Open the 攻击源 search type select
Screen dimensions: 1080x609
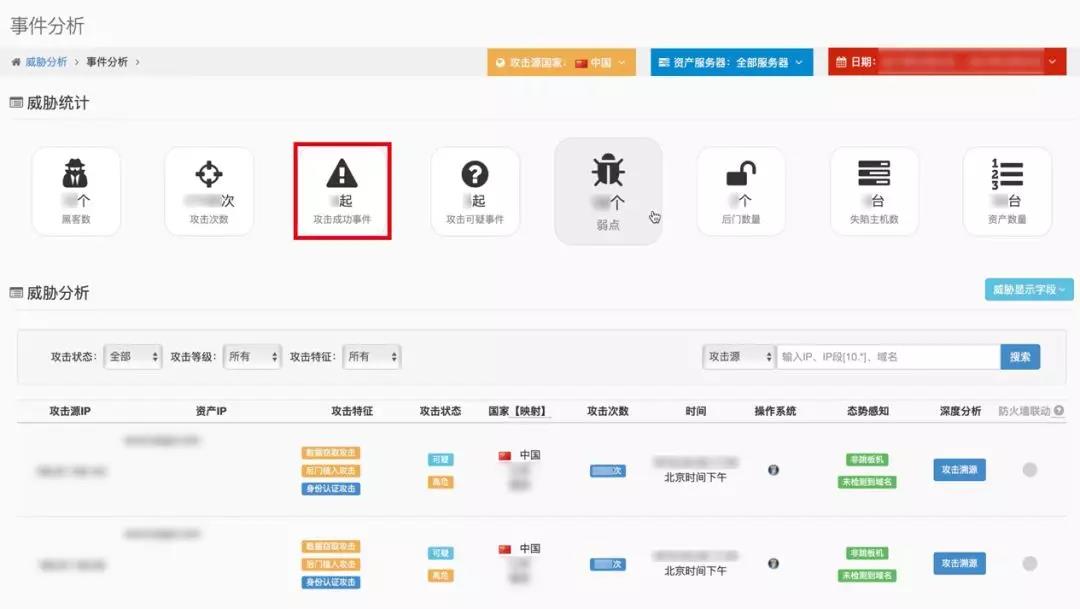739,357
